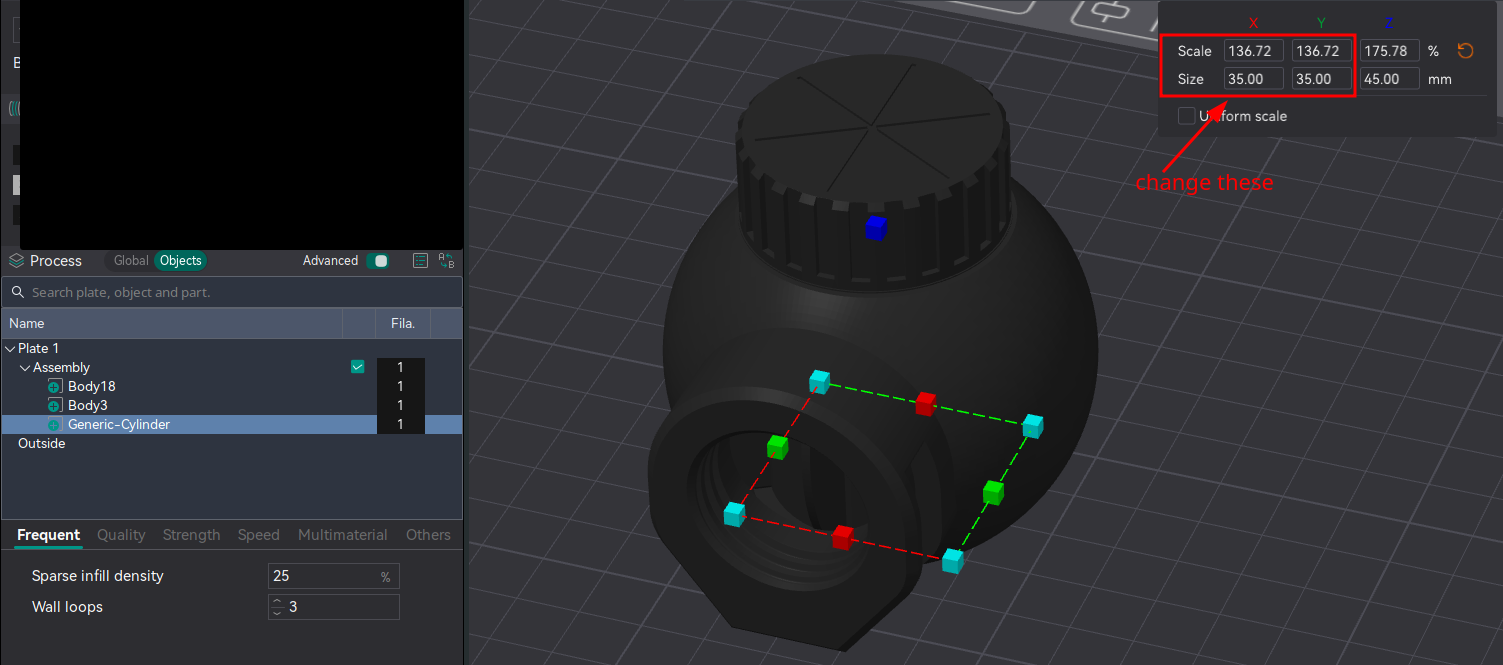1503x665 pixels.
Task: Click the search magnifier icon
Action: click(x=17, y=293)
